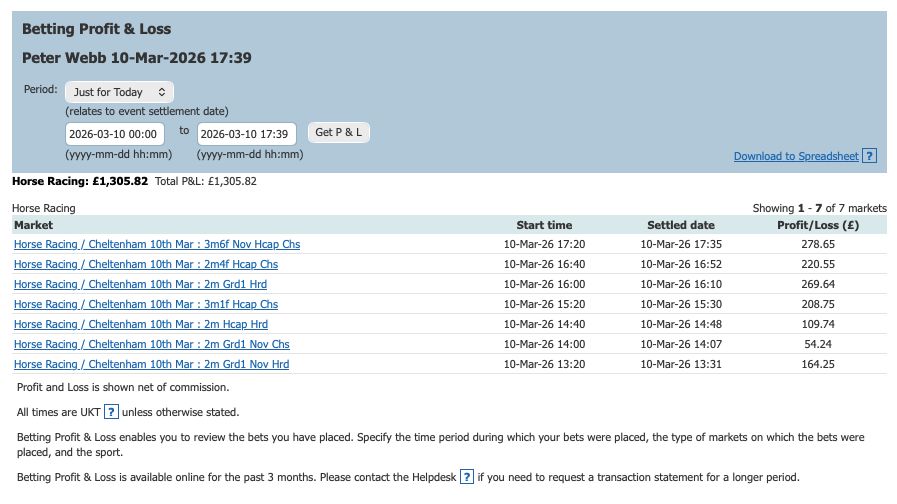
Task: Select the 54.24 profit value
Action: click(818, 344)
